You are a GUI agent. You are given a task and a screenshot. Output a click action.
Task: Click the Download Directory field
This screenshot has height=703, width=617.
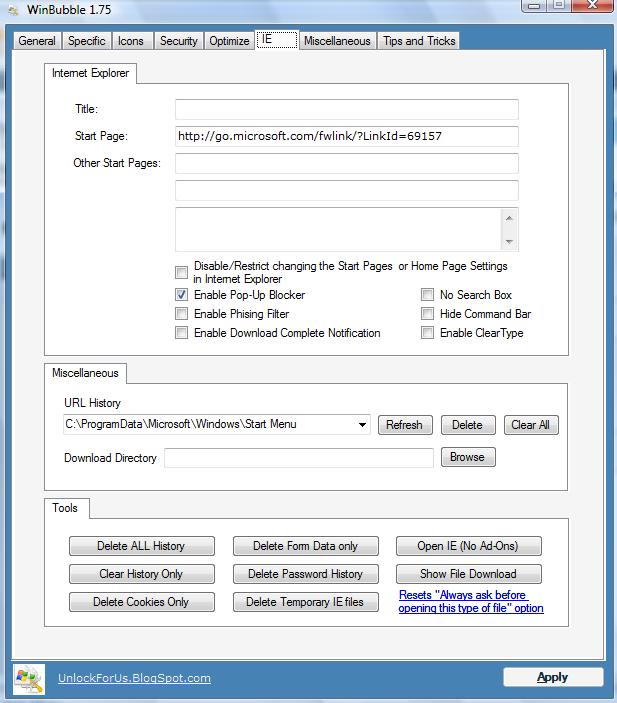(299, 458)
